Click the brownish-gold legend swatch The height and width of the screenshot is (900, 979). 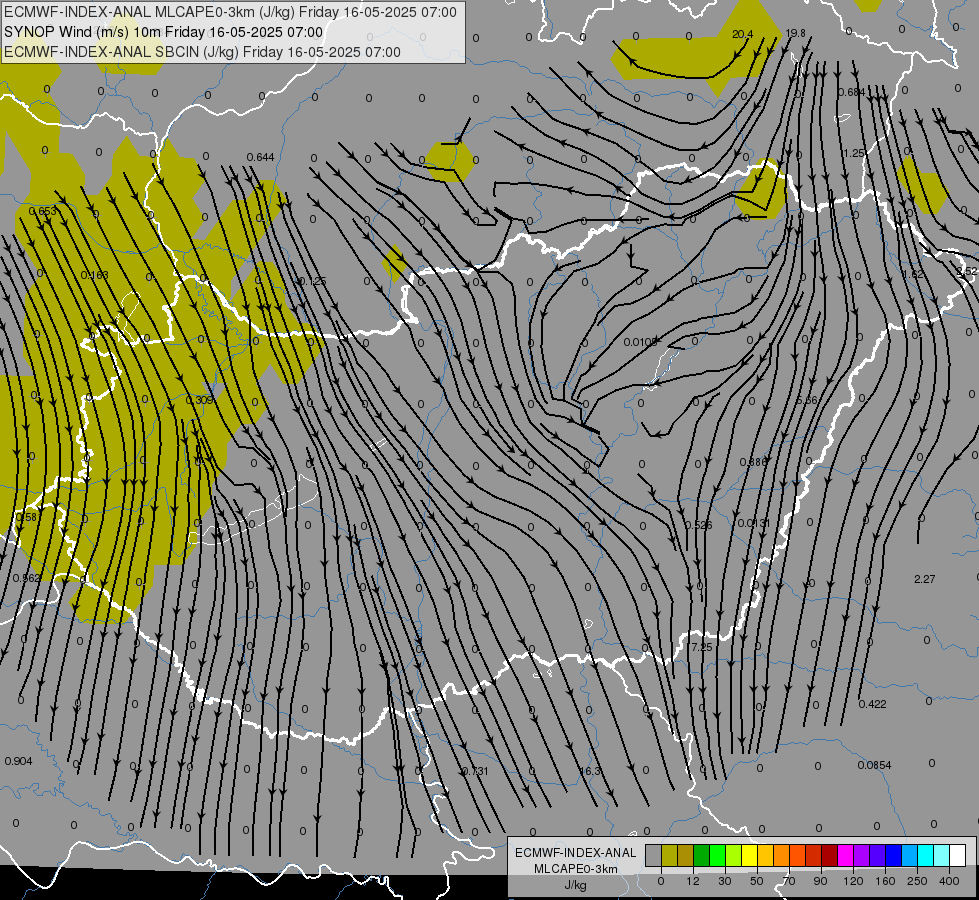pos(686,855)
